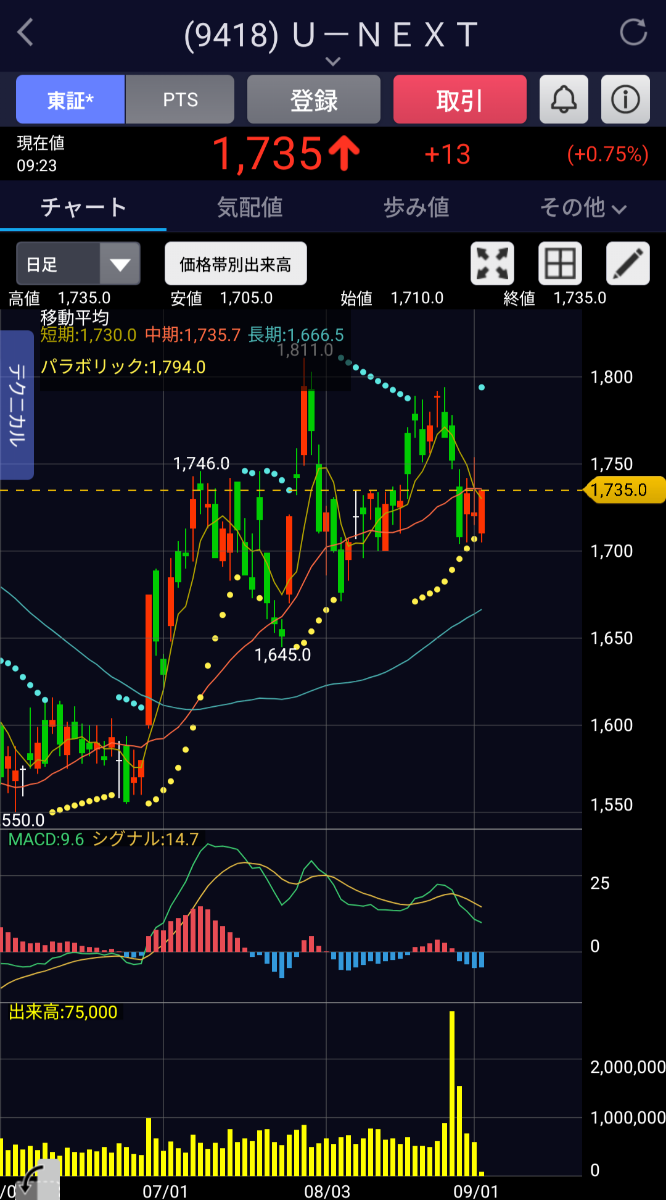Tap the シグナル:14.7 label
The height and width of the screenshot is (1200, 666).
point(146,839)
